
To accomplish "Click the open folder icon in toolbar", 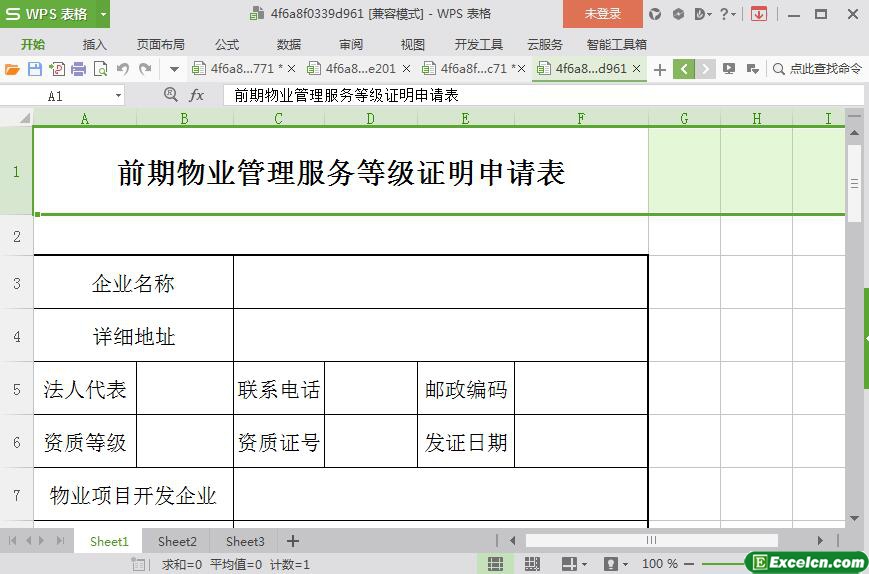I will [x=12, y=69].
